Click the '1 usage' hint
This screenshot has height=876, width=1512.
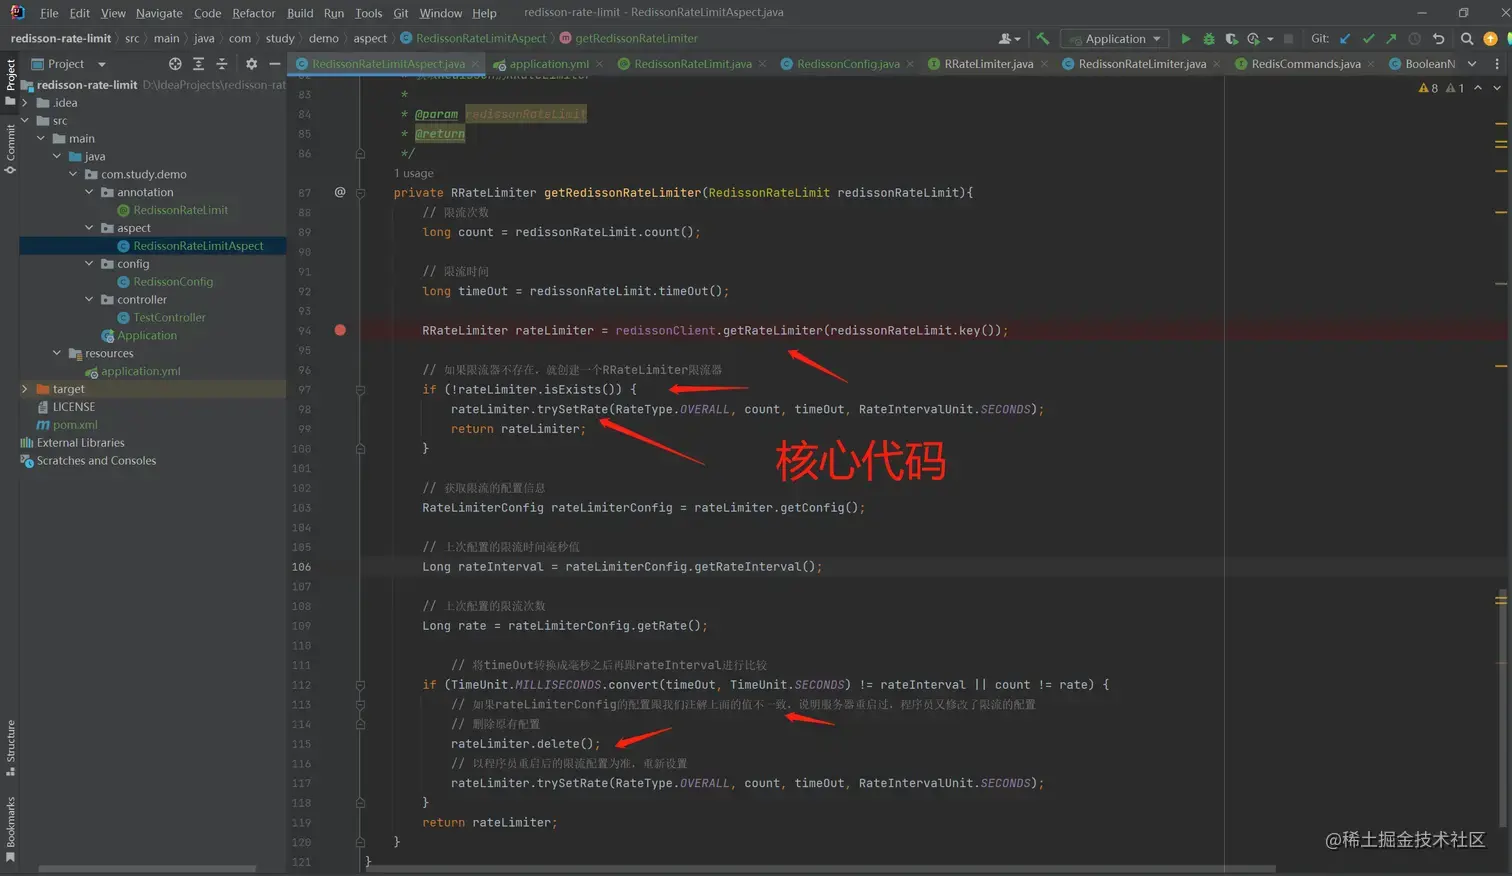click(414, 173)
